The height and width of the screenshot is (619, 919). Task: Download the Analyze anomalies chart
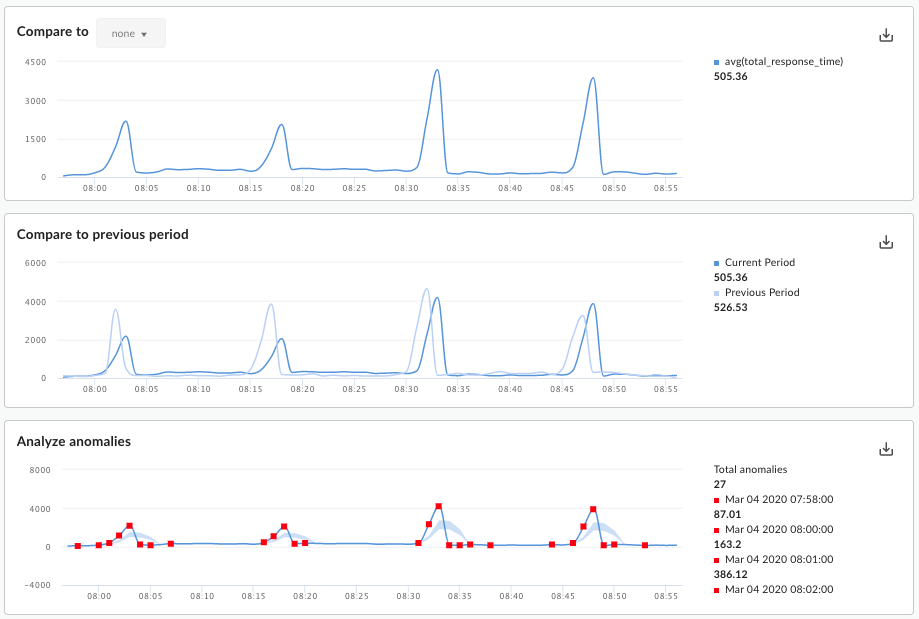click(885, 449)
